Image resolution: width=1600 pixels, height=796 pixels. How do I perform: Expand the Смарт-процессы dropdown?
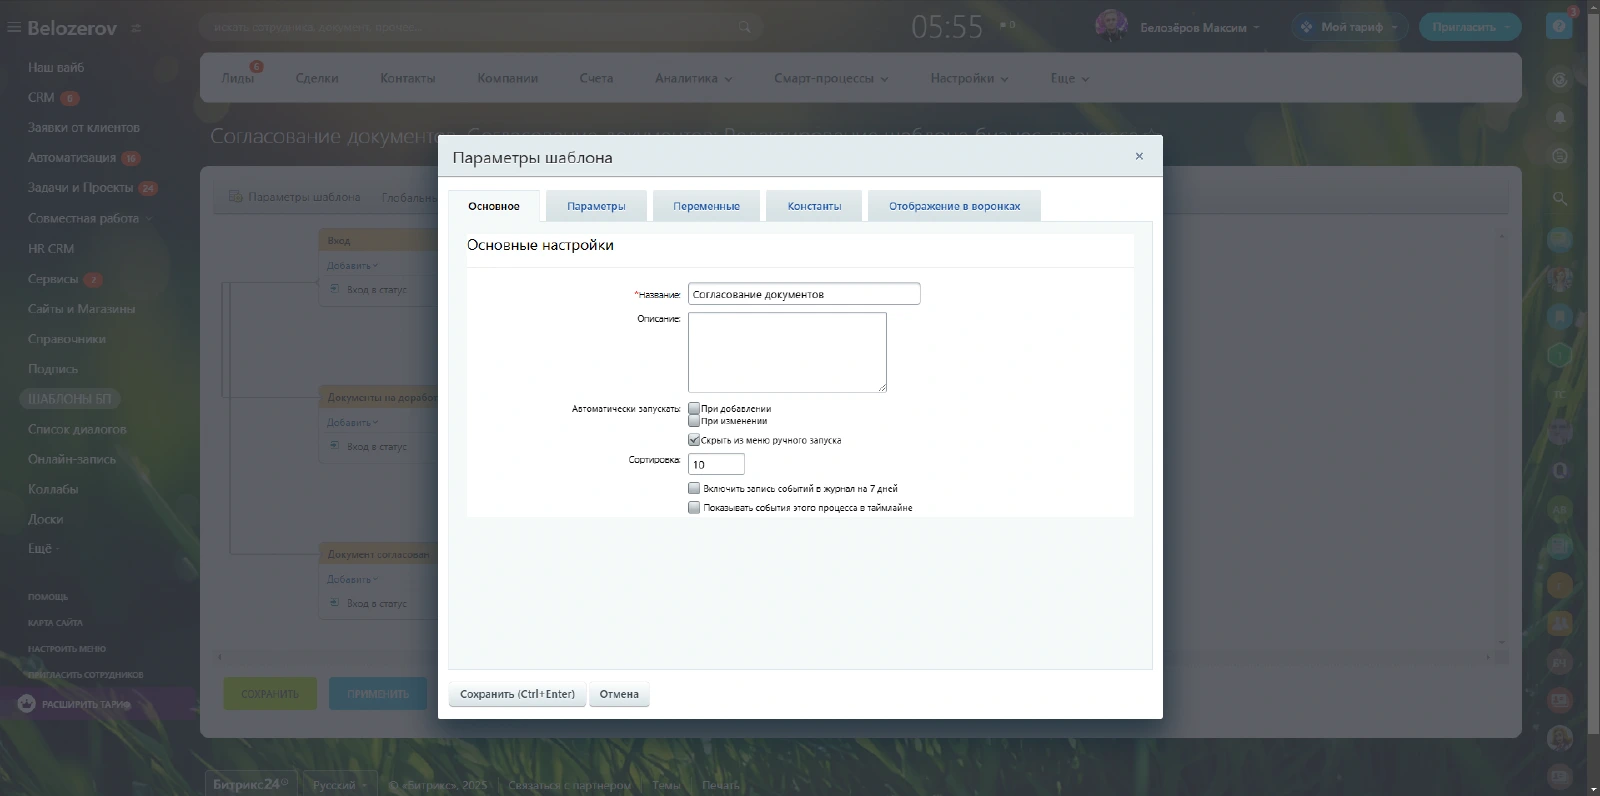pos(830,78)
